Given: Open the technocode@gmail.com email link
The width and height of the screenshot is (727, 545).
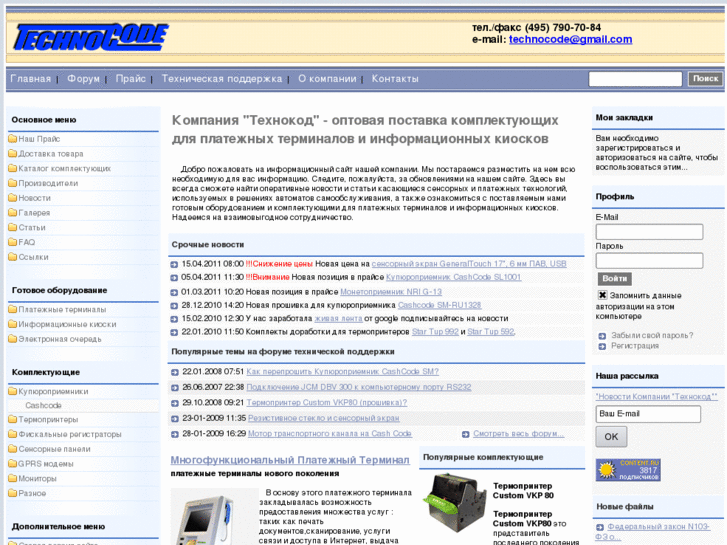Looking at the screenshot, I should coord(570,39).
